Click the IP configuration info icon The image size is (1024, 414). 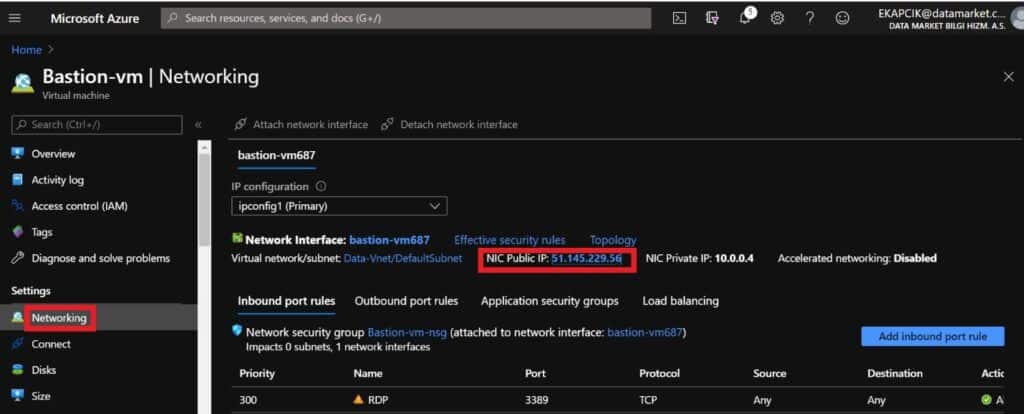click(321, 186)
